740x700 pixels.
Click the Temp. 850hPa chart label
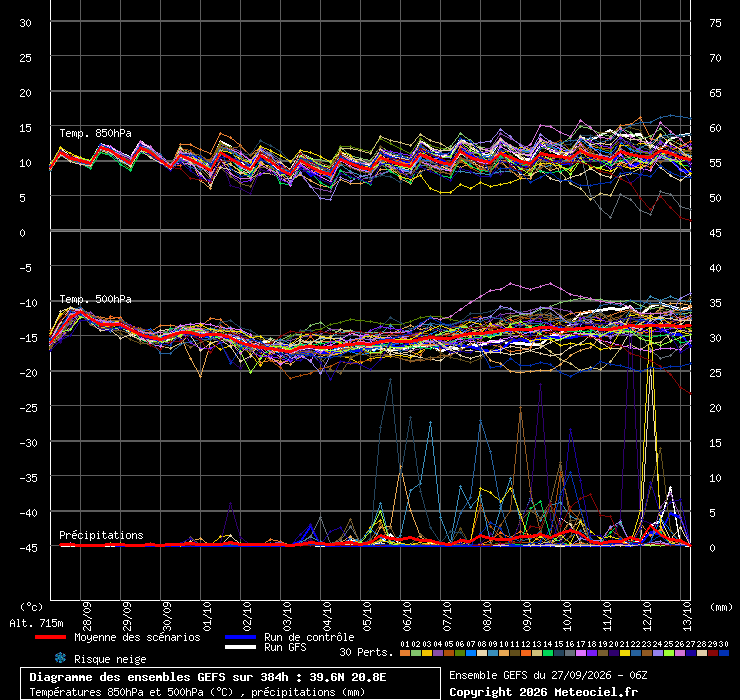coord(95,133)
